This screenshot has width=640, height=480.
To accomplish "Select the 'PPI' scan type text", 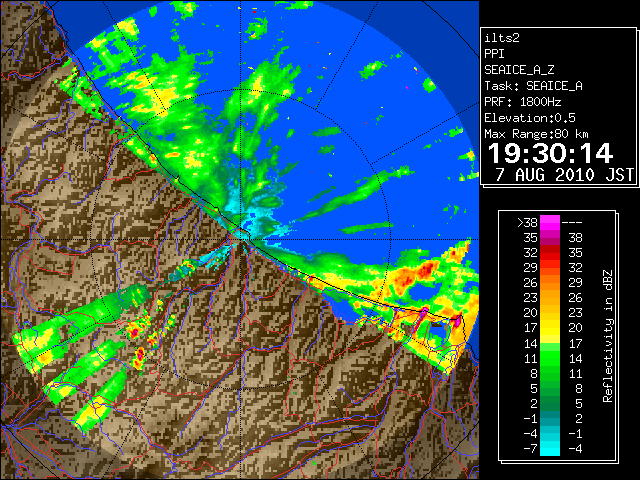I will tap(494, 54).
